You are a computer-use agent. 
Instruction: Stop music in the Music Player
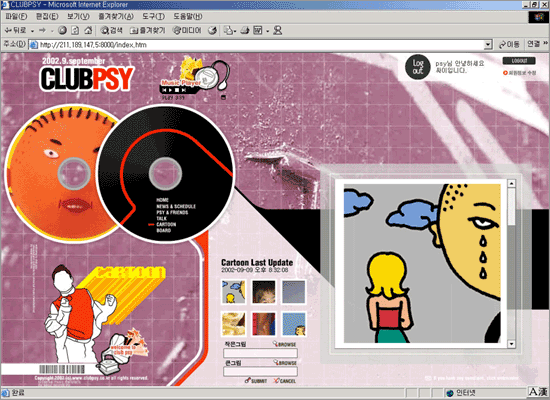coord(177,90)
